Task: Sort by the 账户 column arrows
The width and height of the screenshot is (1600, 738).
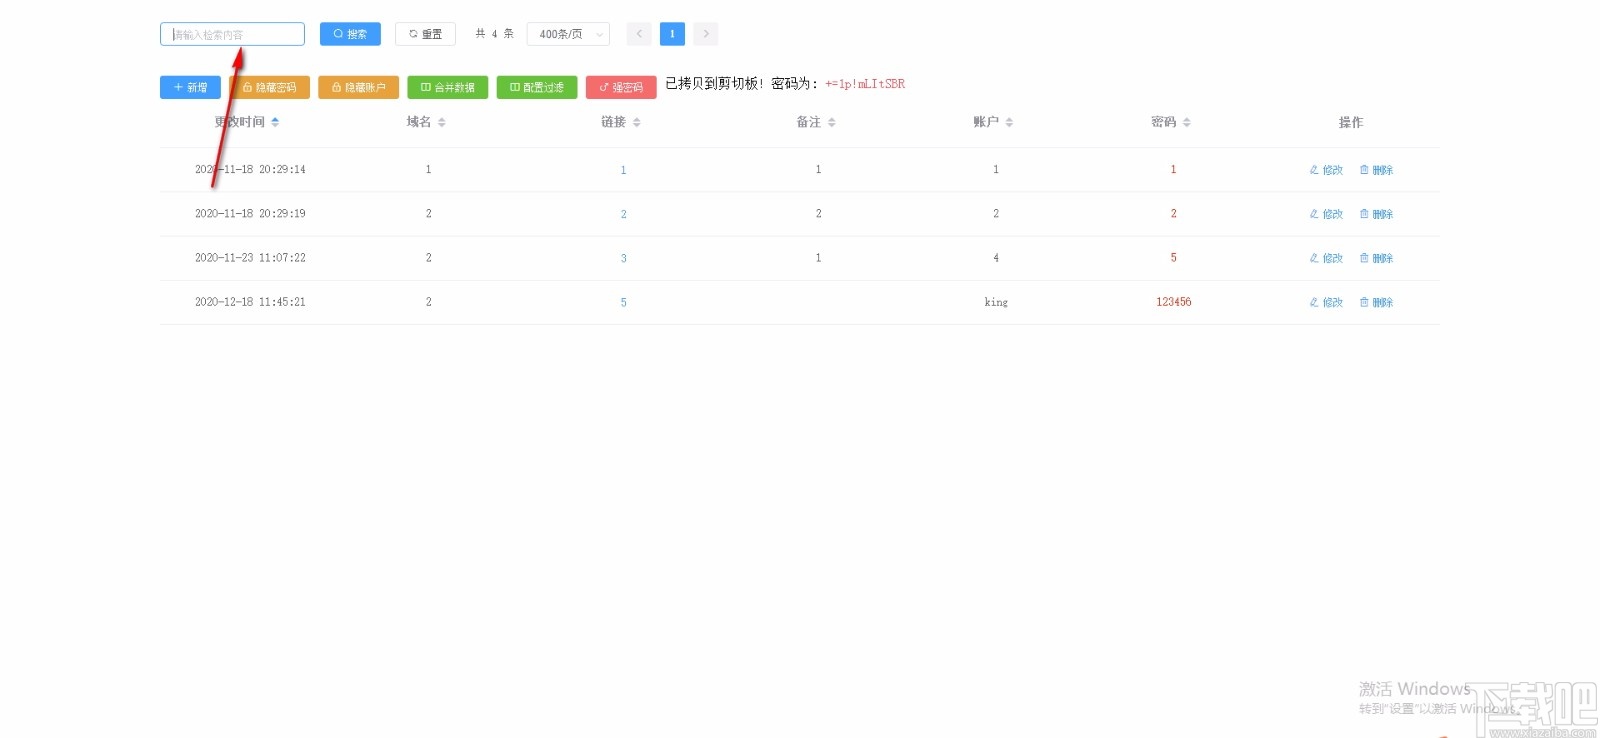Action: [x=1009, y=122]
